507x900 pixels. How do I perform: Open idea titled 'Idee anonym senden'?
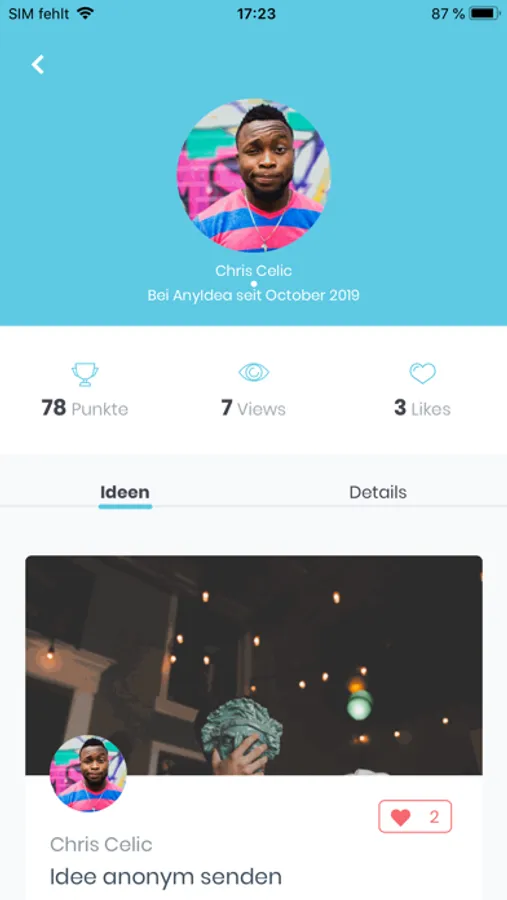coord(166,876)
